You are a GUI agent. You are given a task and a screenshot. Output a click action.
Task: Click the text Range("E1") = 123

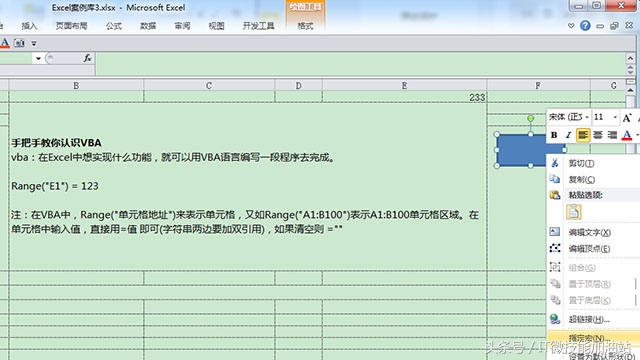(55, 186)
